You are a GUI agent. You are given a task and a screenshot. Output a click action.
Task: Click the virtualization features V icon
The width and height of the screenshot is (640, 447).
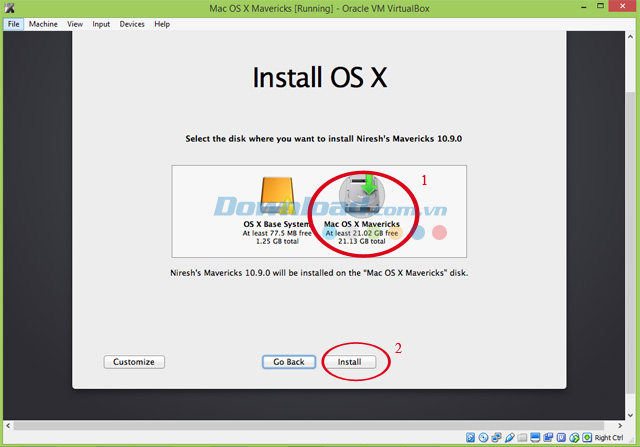[561, 438]
